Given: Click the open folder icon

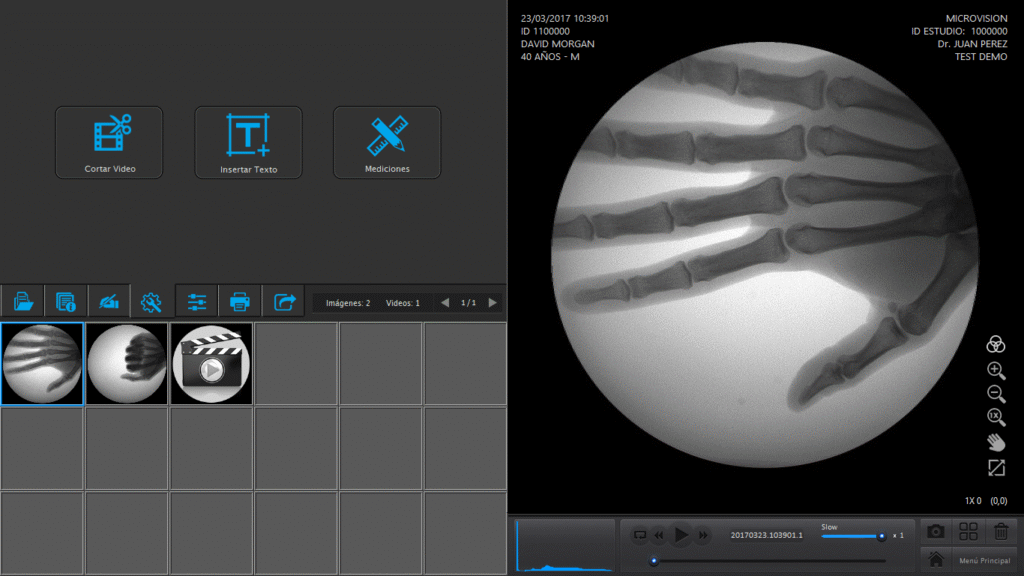Looking at the screenshot, I should 23,301.
